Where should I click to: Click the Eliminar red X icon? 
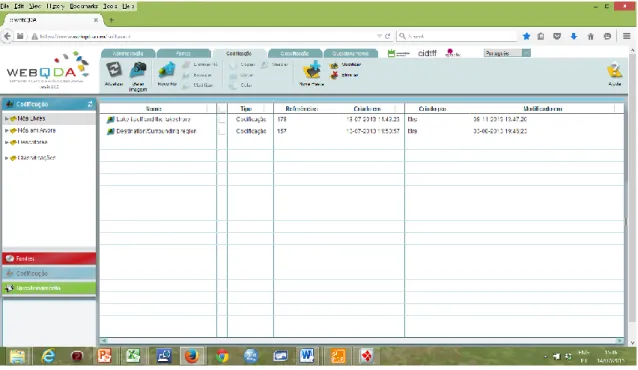pyautogui.click(x=334, y=75)
